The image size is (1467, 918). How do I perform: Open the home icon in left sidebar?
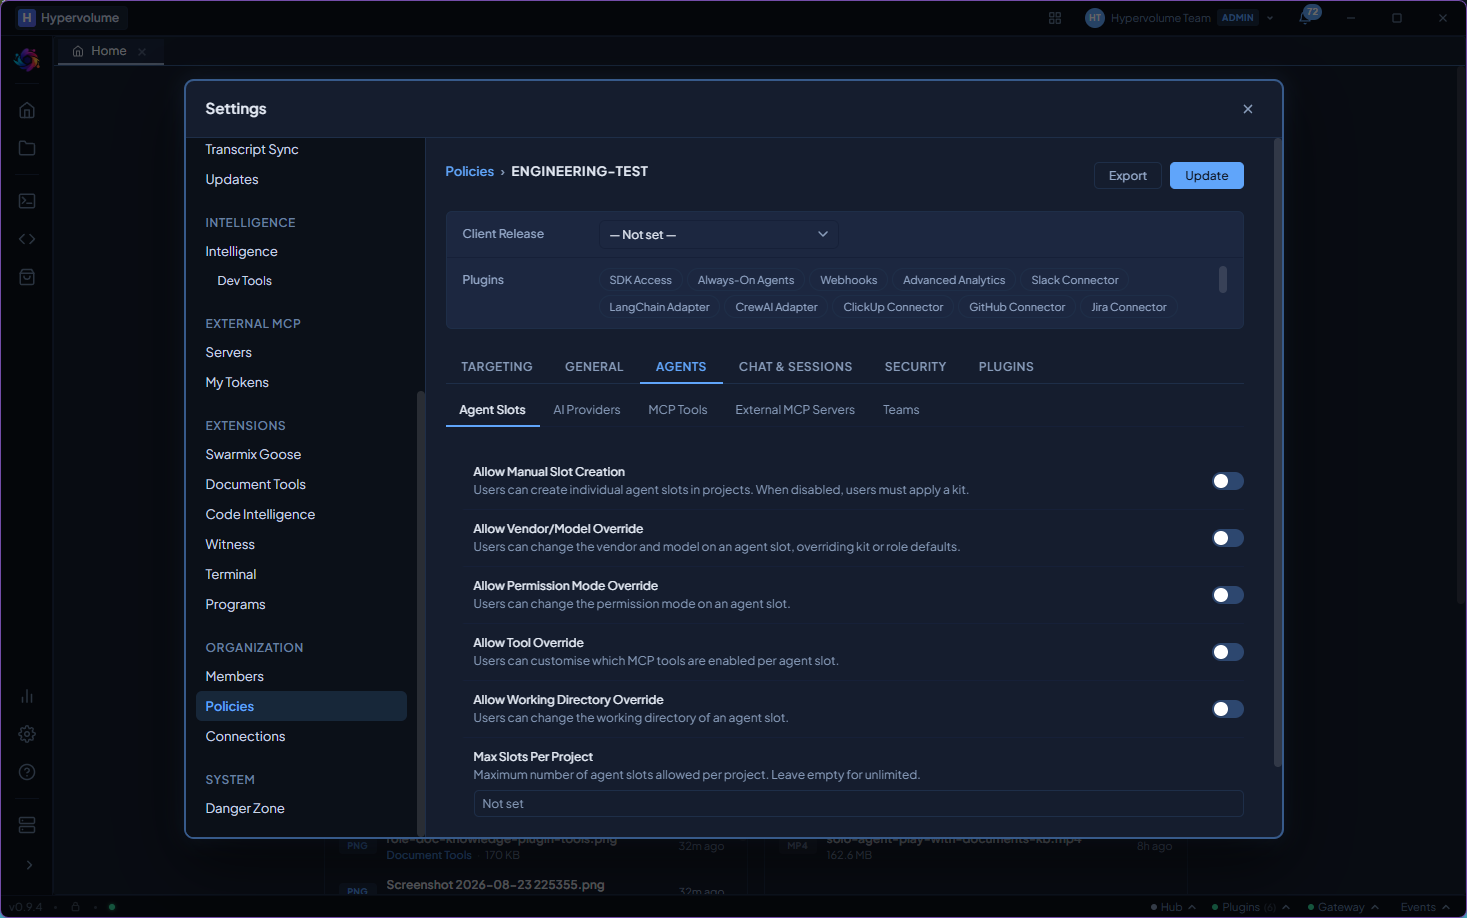click(27, 110)
